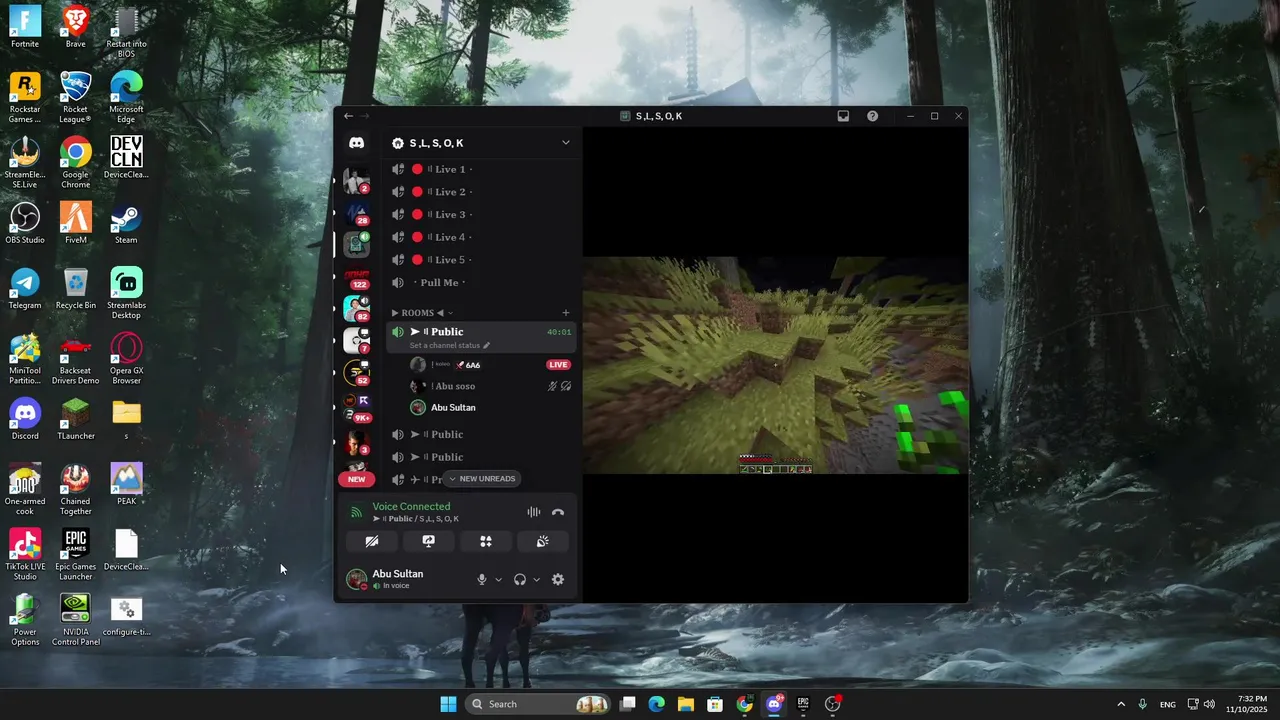The width and height of the screenshot is (1280, 720).
Task: Open Public / S,L,S,O,K voice channel link
Action: [416, 519]
